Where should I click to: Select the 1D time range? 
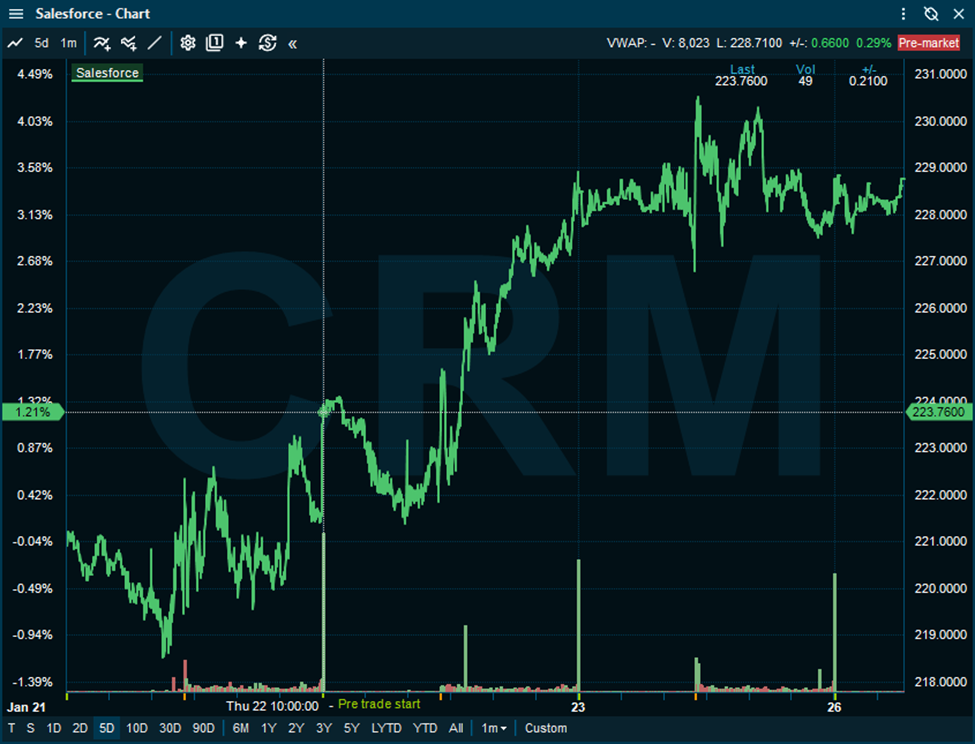(x=54, y=728)
